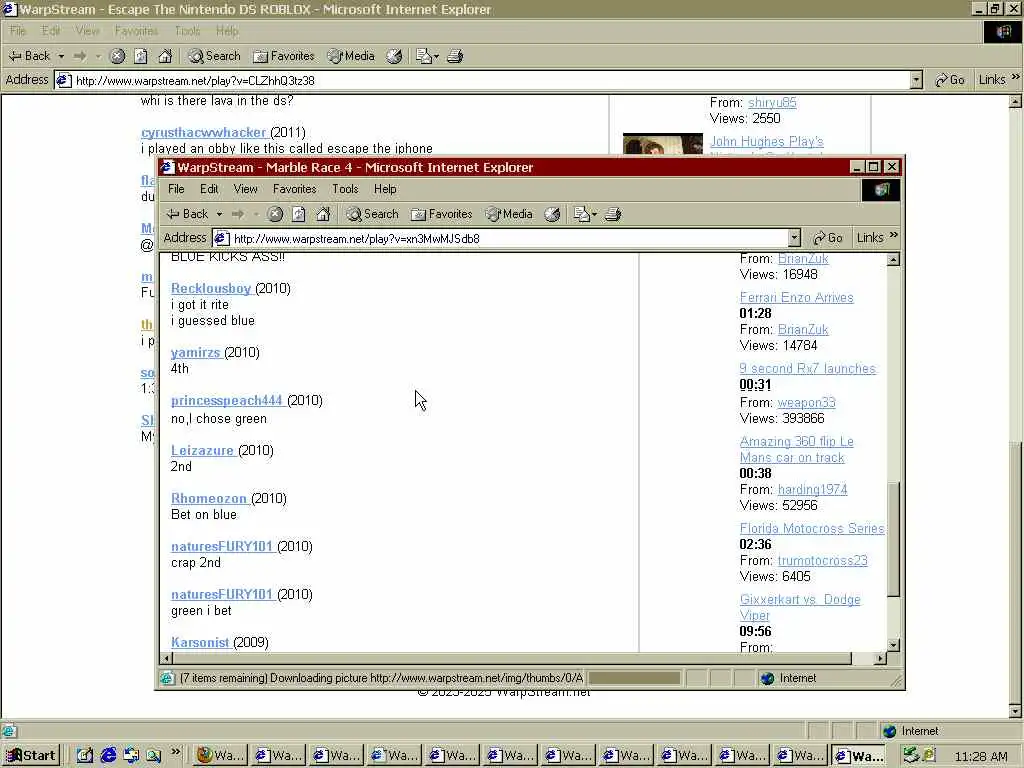Viewport: 1024px width, 768px height.
Task: Open Recklousboy commenter profile link
Action: tap(211, 288)
